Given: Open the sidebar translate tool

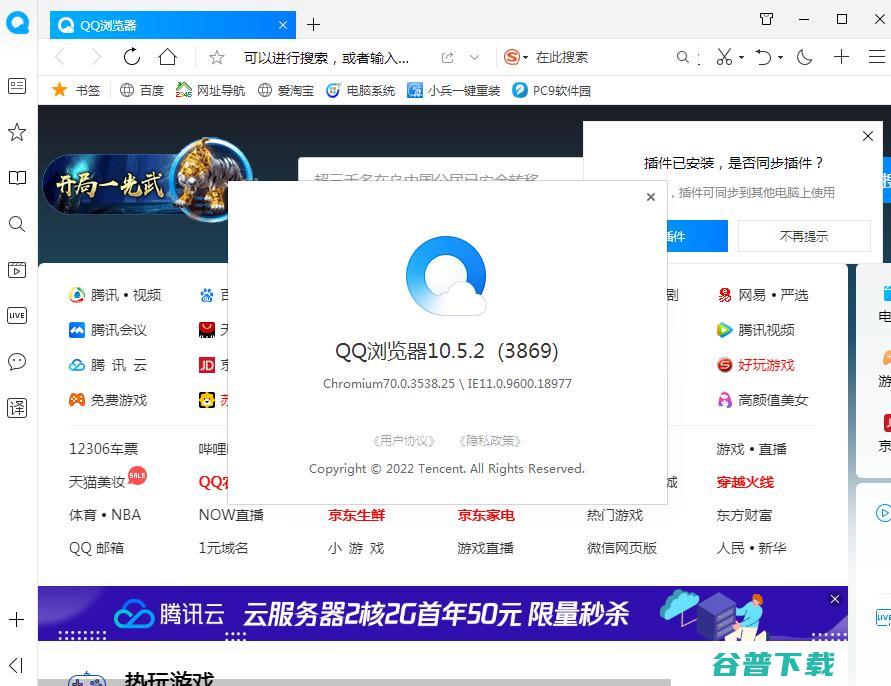Looking at the screenshot, I should point(16,407).
